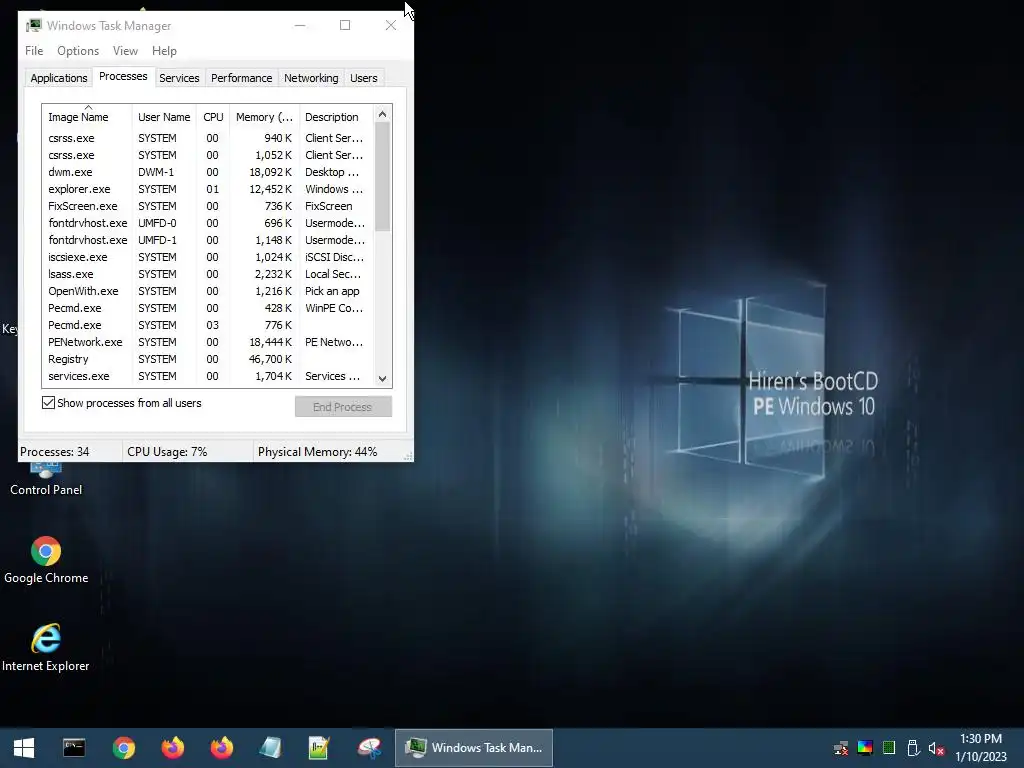This screenshot has height=768, width=1024.
Task: Sort by User Name column header
Action: click(x=164, y=117)
